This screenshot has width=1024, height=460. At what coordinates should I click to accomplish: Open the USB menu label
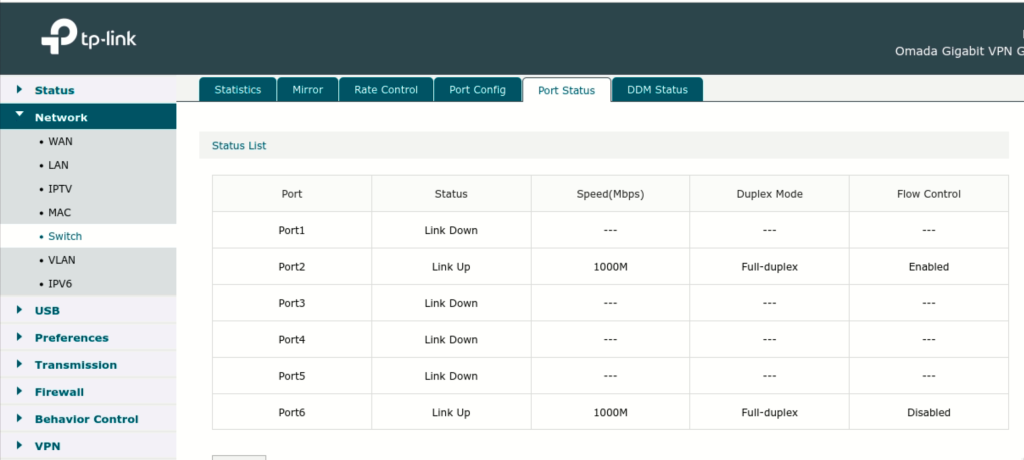[x=47, y=310]
